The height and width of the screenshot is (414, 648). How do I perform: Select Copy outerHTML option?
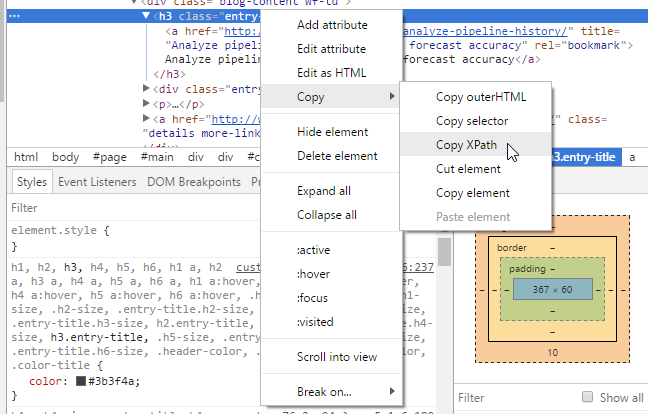pos(480,97)
